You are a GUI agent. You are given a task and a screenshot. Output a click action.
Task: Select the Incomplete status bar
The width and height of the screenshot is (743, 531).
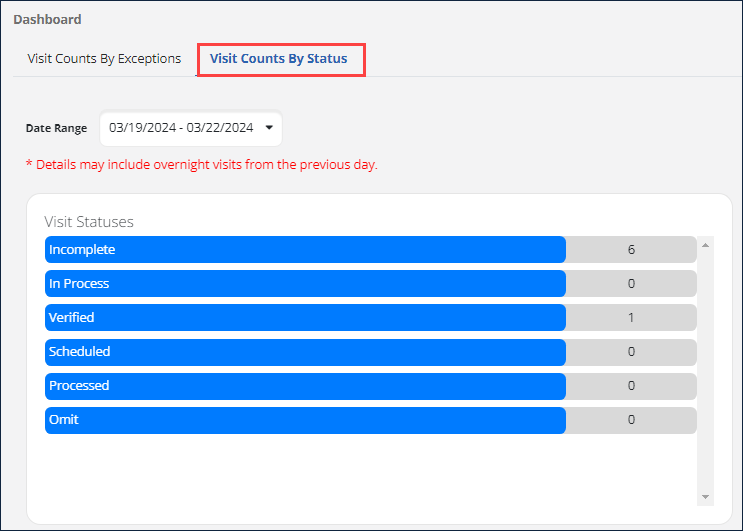pos(305,250)
